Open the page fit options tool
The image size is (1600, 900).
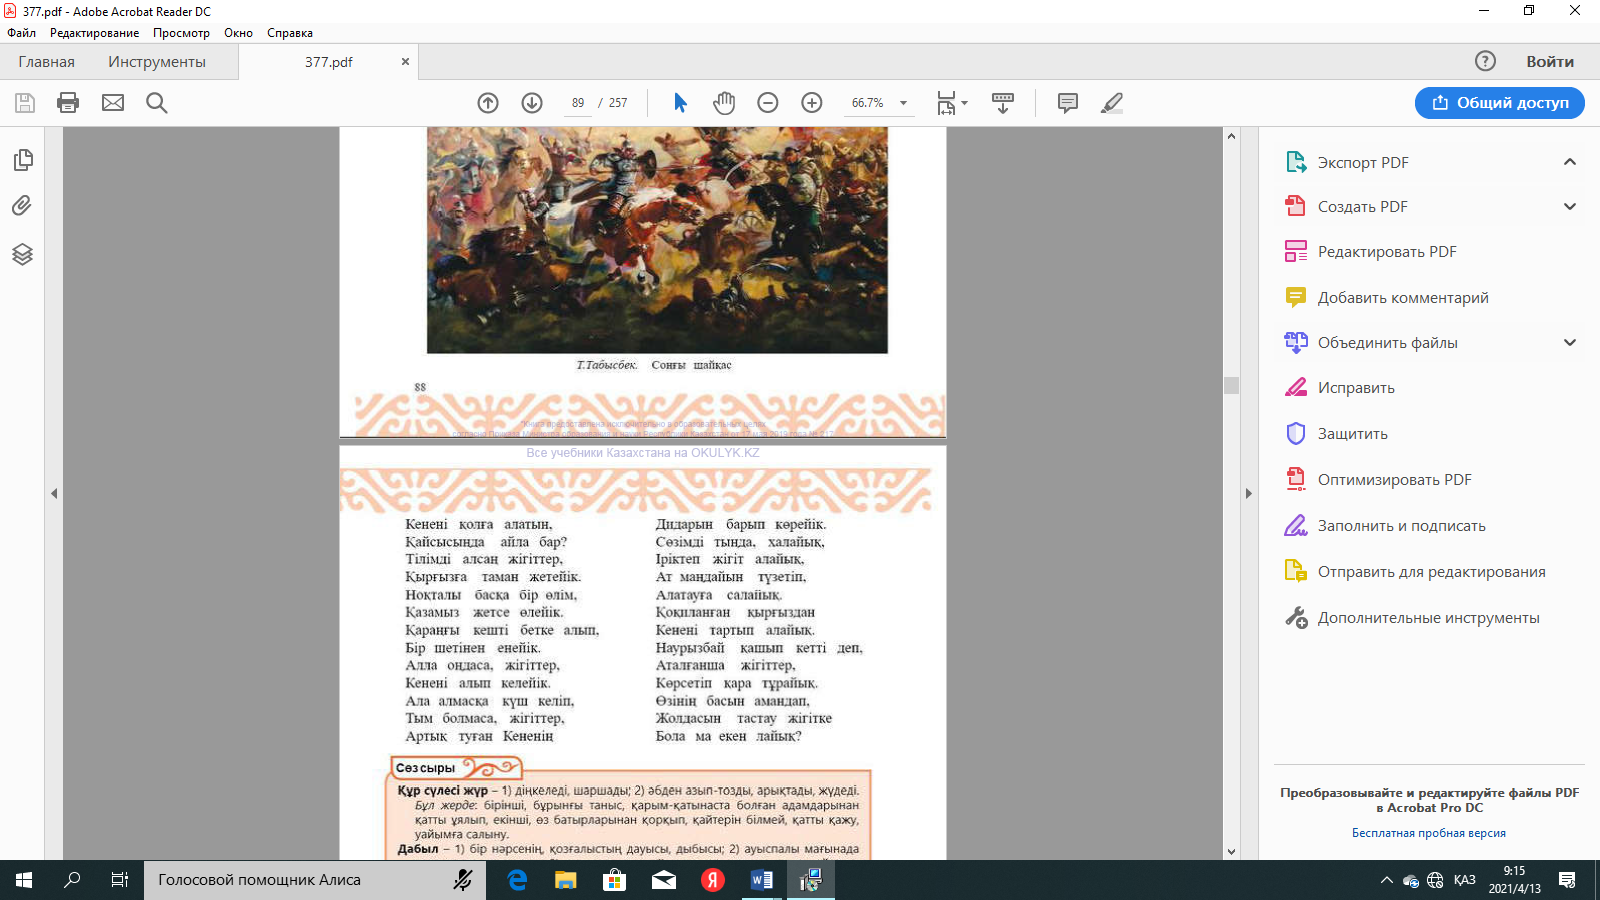coord(946,103)
